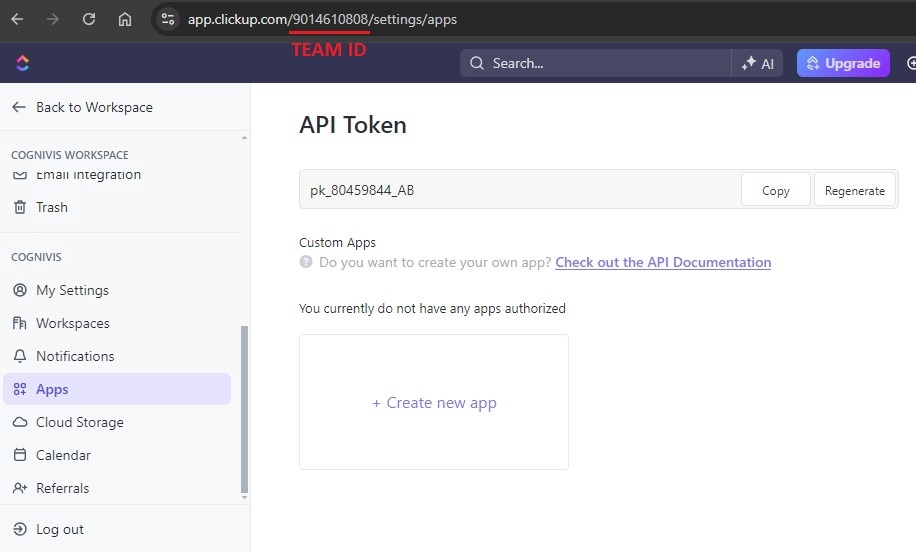
Task: Reload the page with the refresh icon
Action: [89, 19]
